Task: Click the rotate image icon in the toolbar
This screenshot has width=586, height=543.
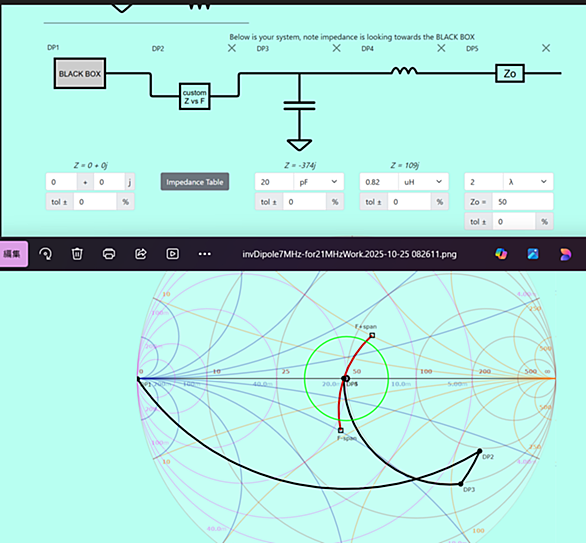Action: click(x=46, y=254)
